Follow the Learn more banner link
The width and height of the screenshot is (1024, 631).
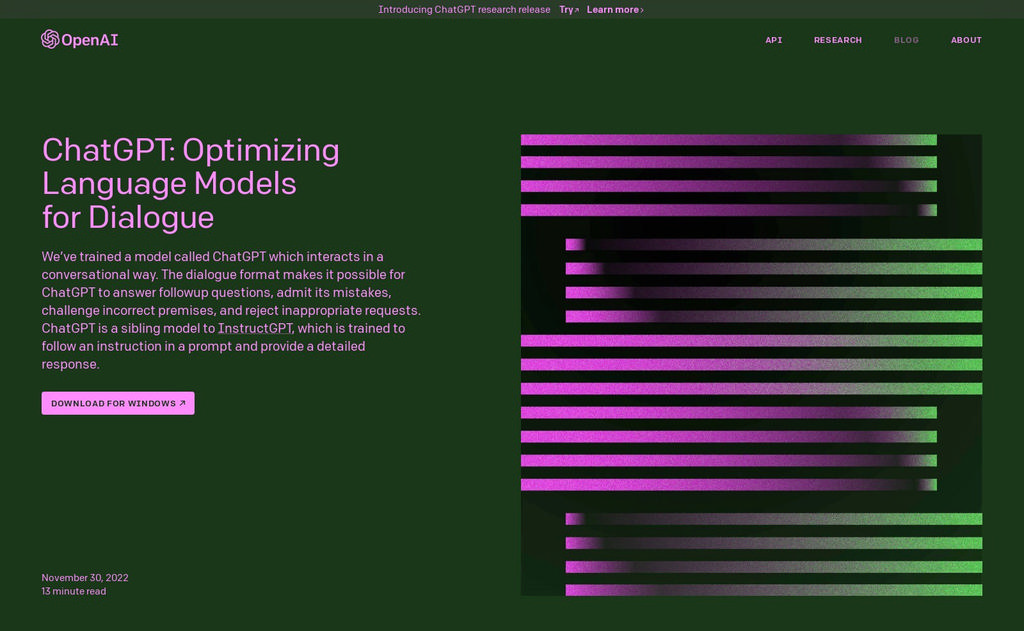click(615, 10)
